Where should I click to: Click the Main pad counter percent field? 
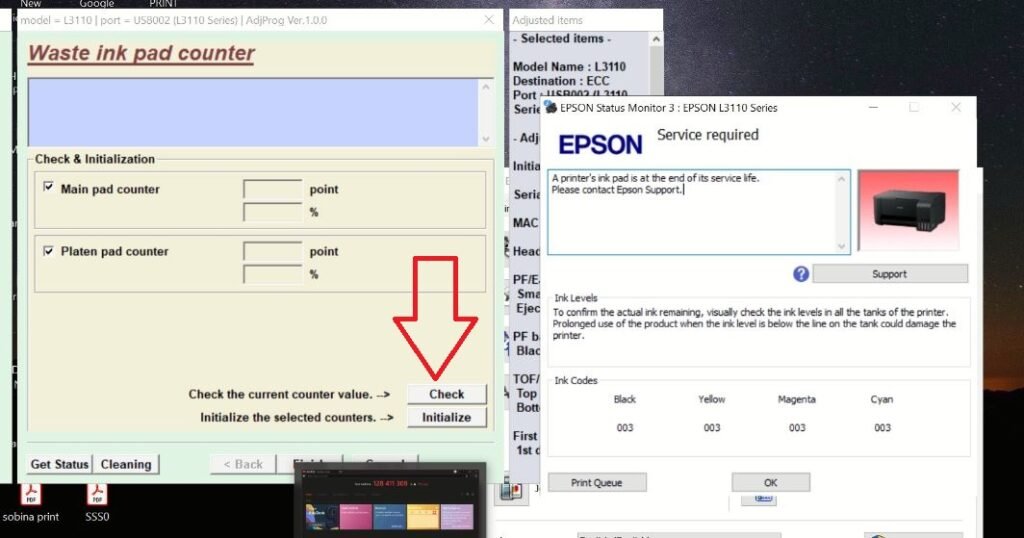(x=272, y=212)
